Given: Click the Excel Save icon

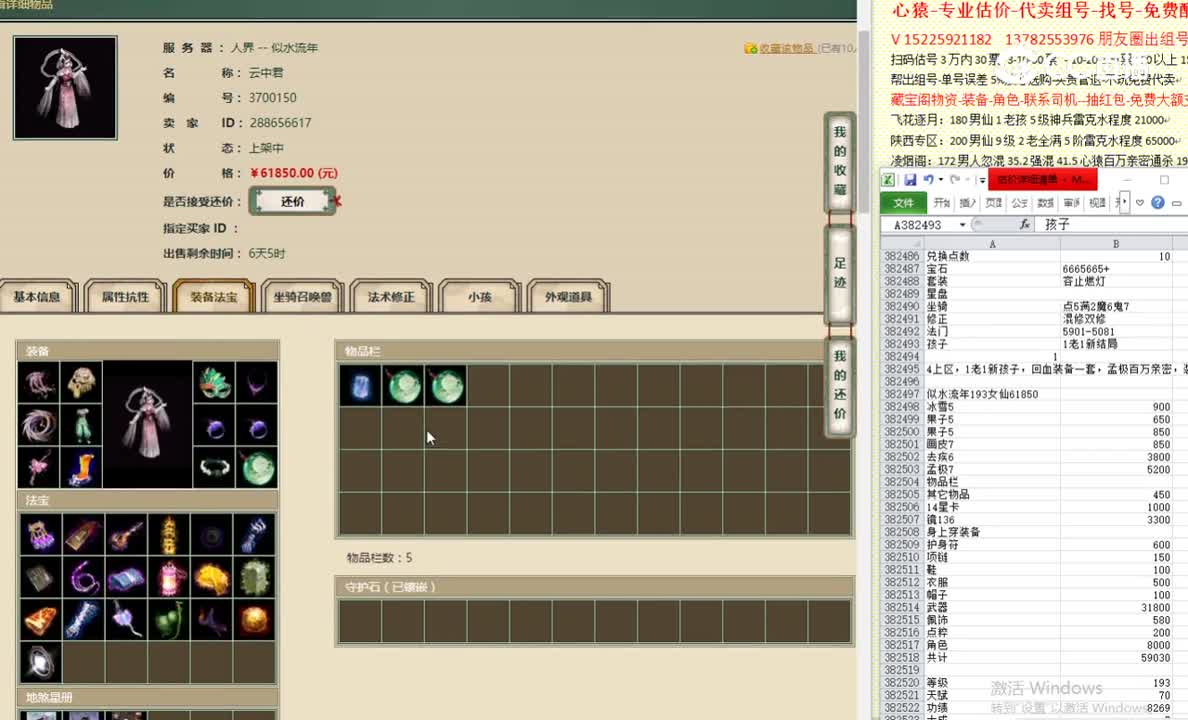Looking at the screenshot, I should tap(910, 180).
